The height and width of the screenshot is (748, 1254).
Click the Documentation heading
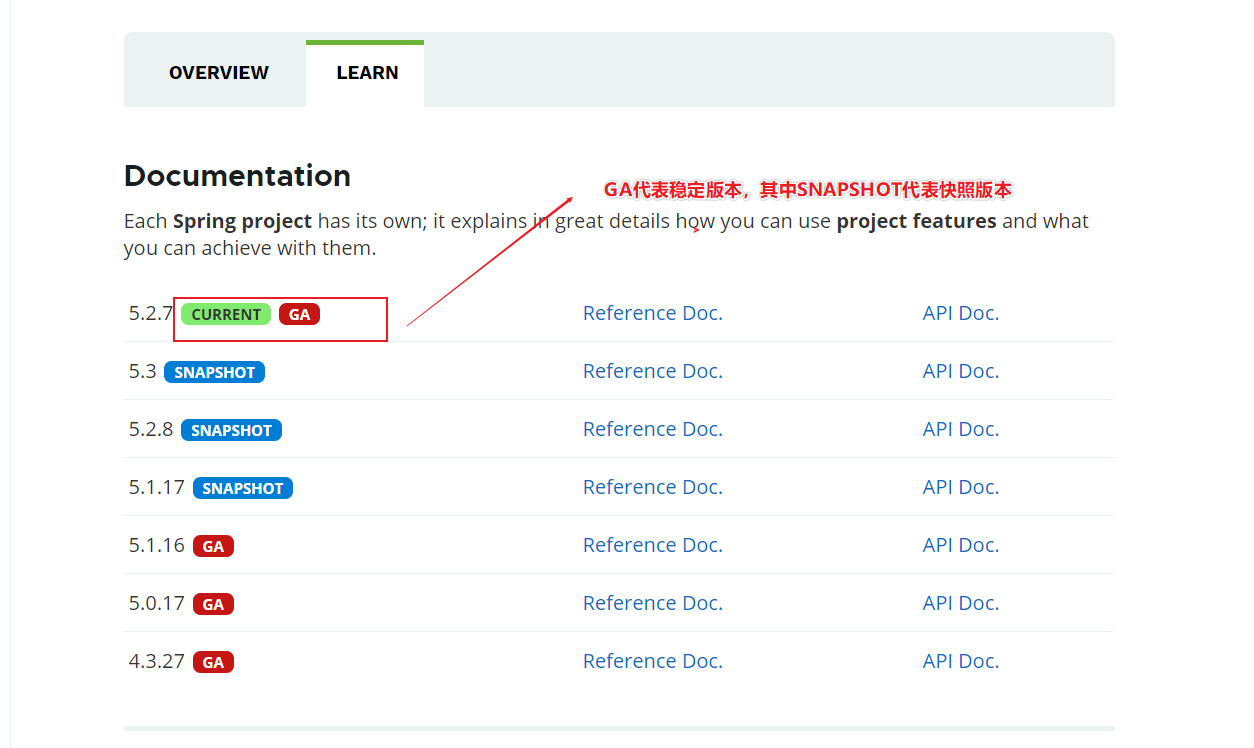pyautogui.click(x=237, y=176)
